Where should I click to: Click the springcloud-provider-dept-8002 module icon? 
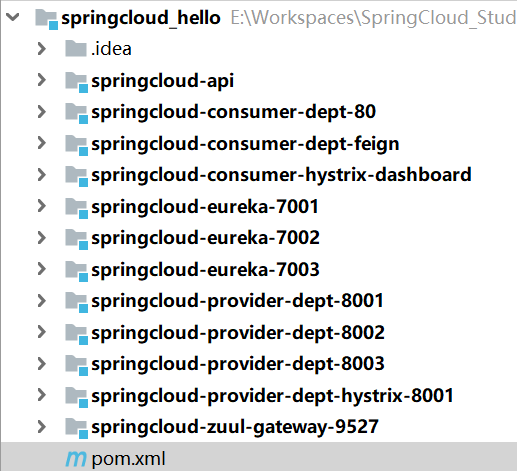click(x=77, y=334)
